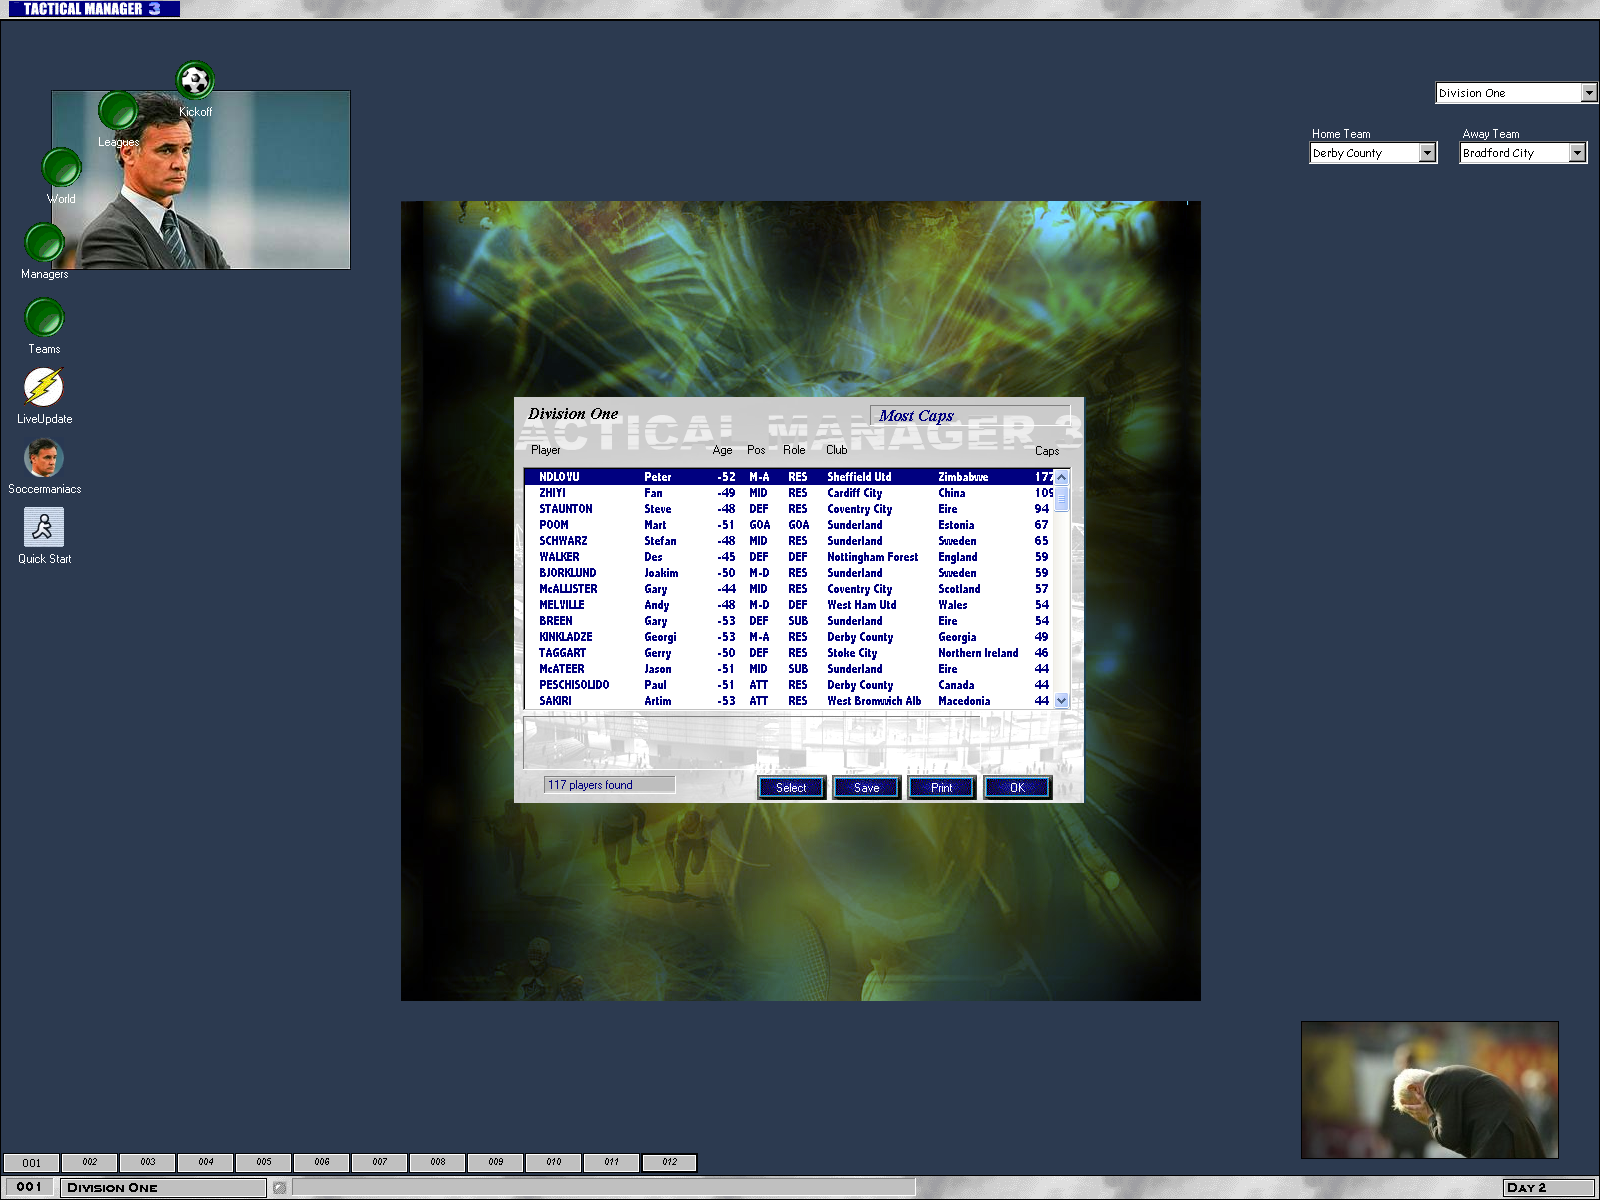Click the bowed manager photo thumbnail
The image size is (1600, 1200).
(x=1429, y=1089)
